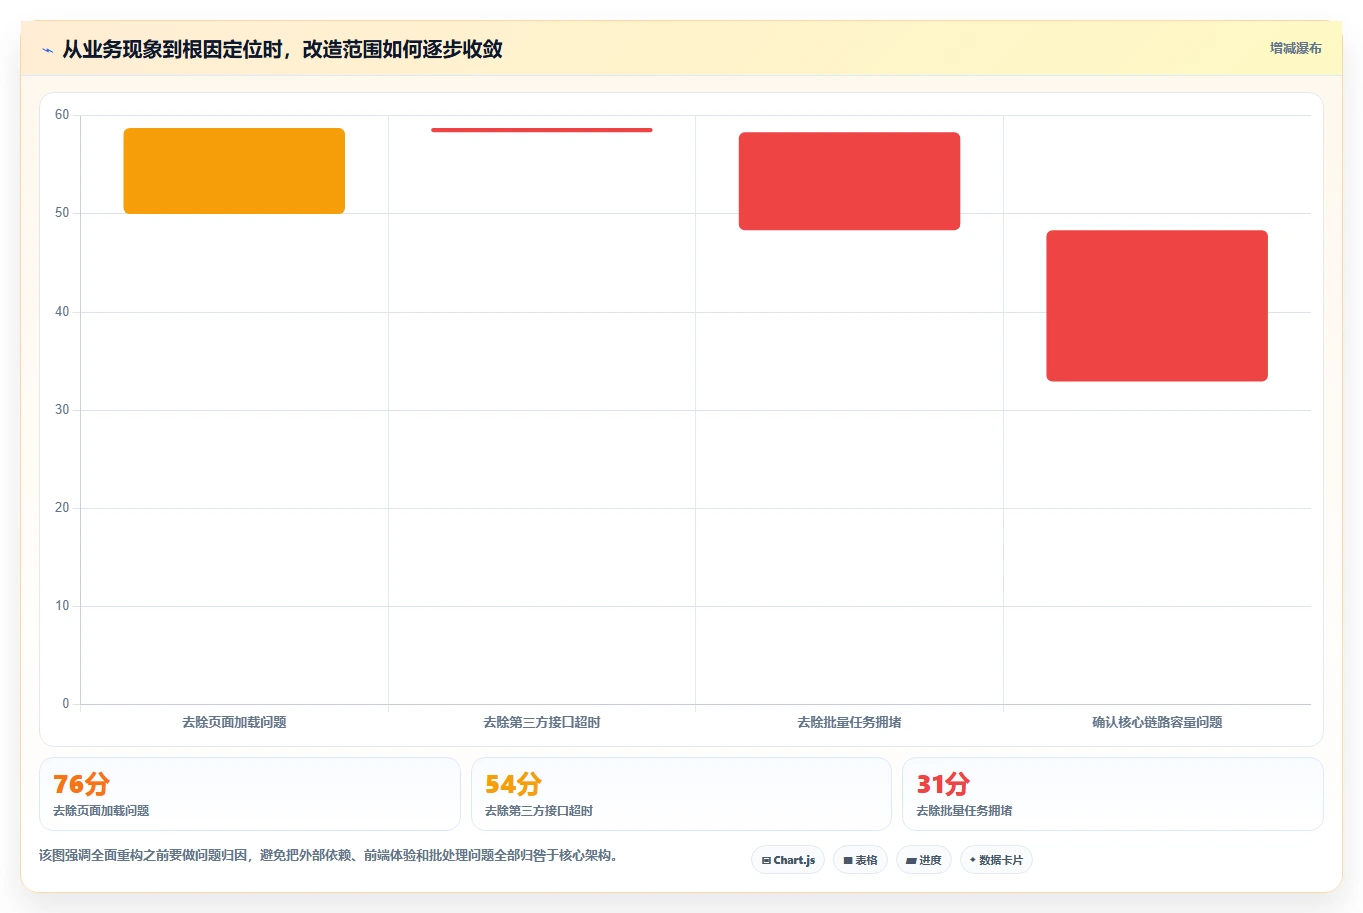
Task: Click the x-axis label 去除批量任务拥堵
Action: tap(849, 722)
